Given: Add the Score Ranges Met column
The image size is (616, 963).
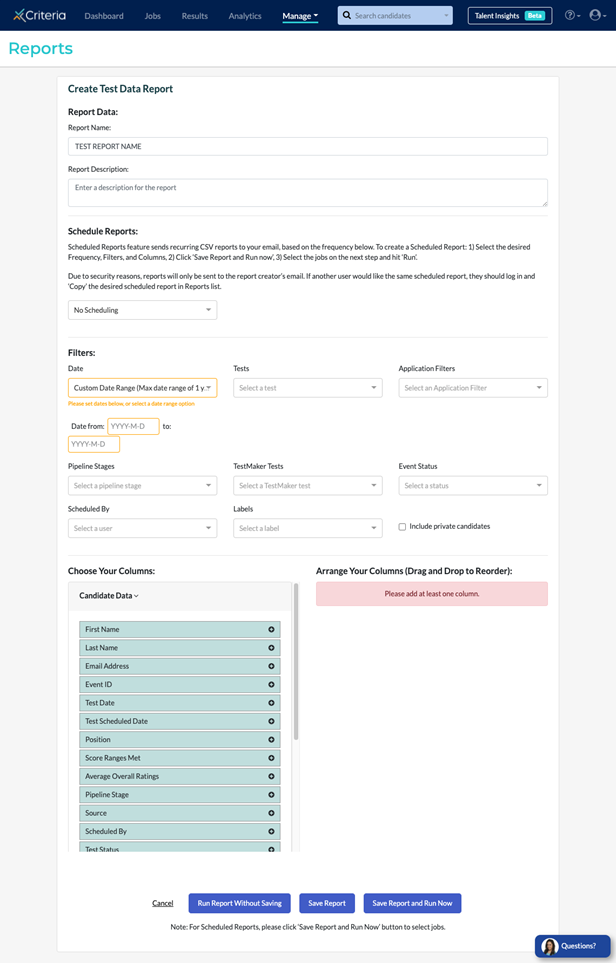Looking at the screenshot, I should point(271,758).
